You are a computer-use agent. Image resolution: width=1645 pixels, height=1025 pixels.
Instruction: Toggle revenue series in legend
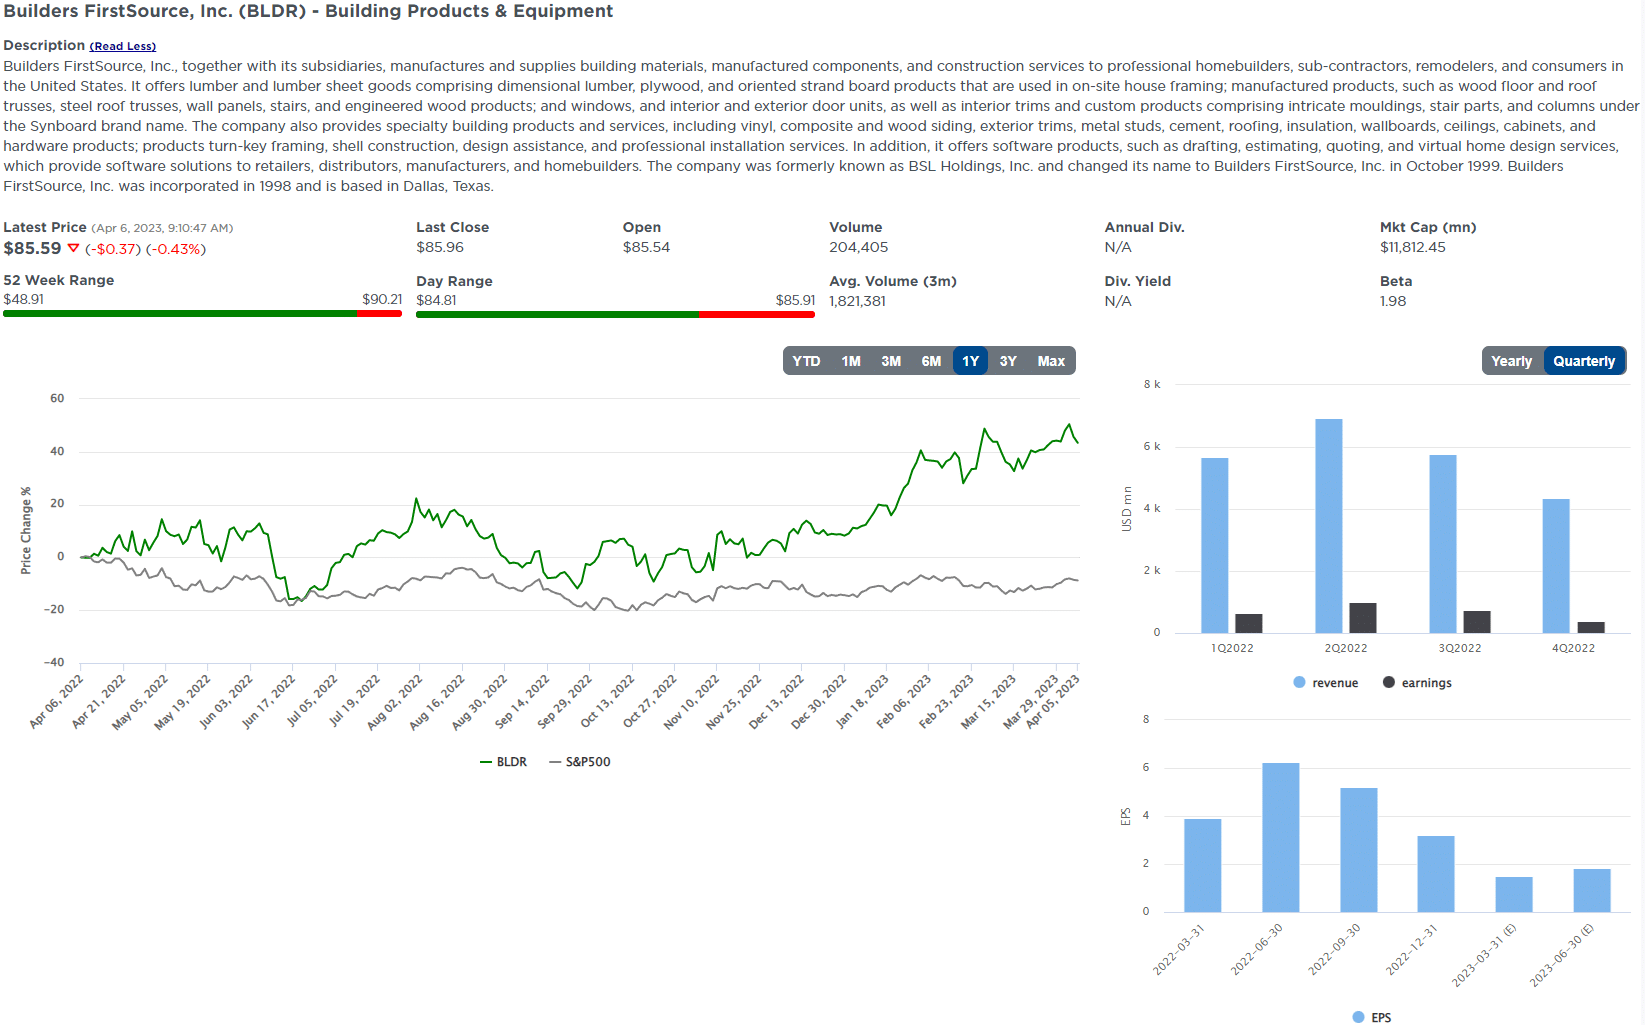coord(1326,683)
